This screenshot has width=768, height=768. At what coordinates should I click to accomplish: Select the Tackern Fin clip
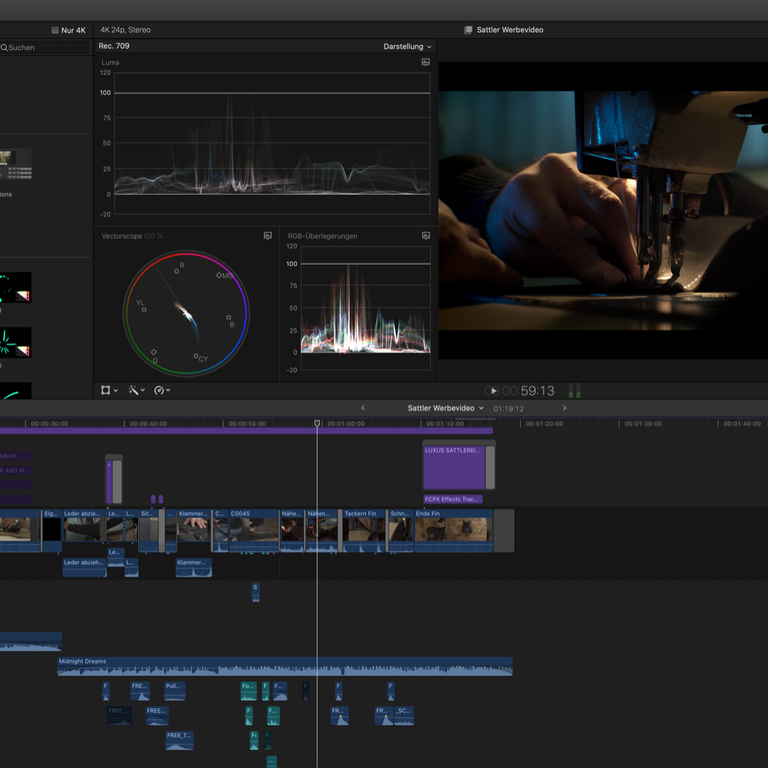(x=364, y=530)
